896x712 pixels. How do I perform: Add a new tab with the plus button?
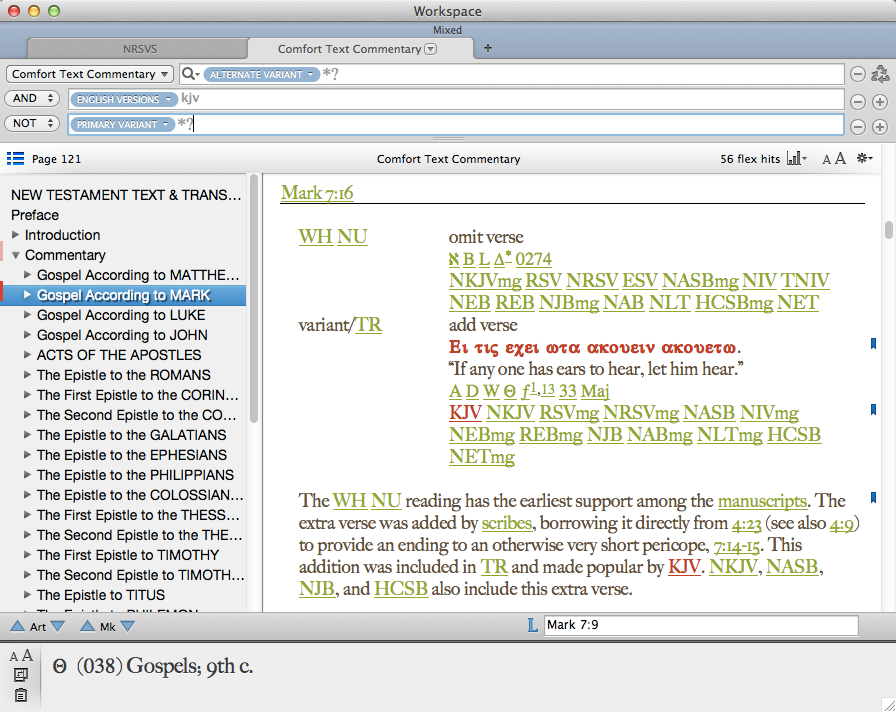pos(487,48)
